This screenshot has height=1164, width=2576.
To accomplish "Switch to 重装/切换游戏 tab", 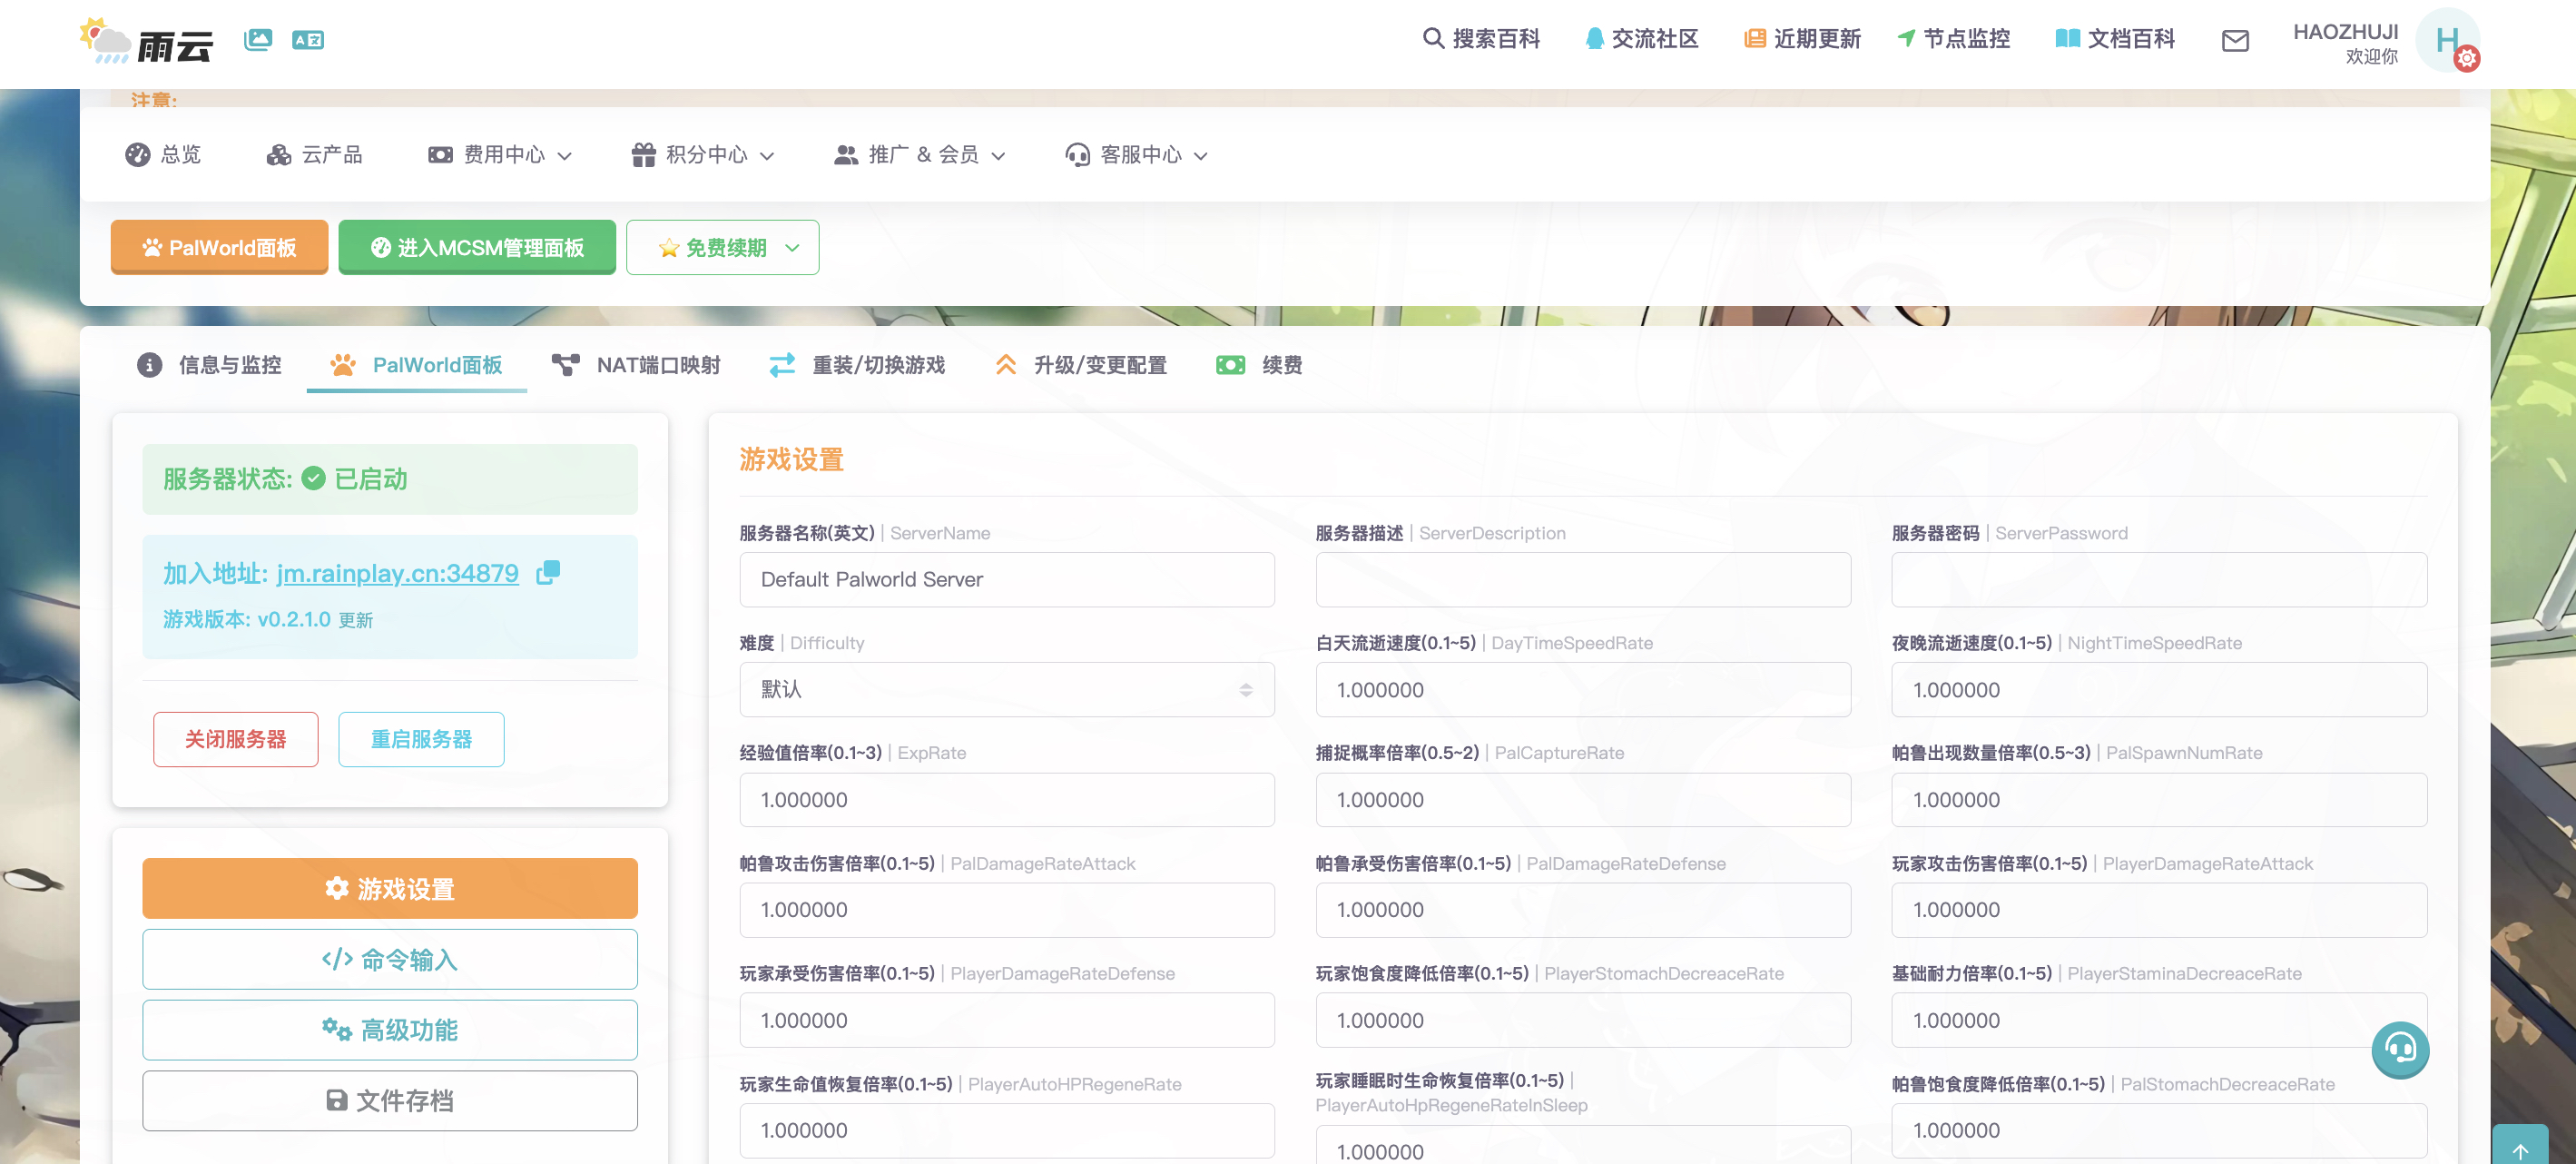I will click(857, 365).
